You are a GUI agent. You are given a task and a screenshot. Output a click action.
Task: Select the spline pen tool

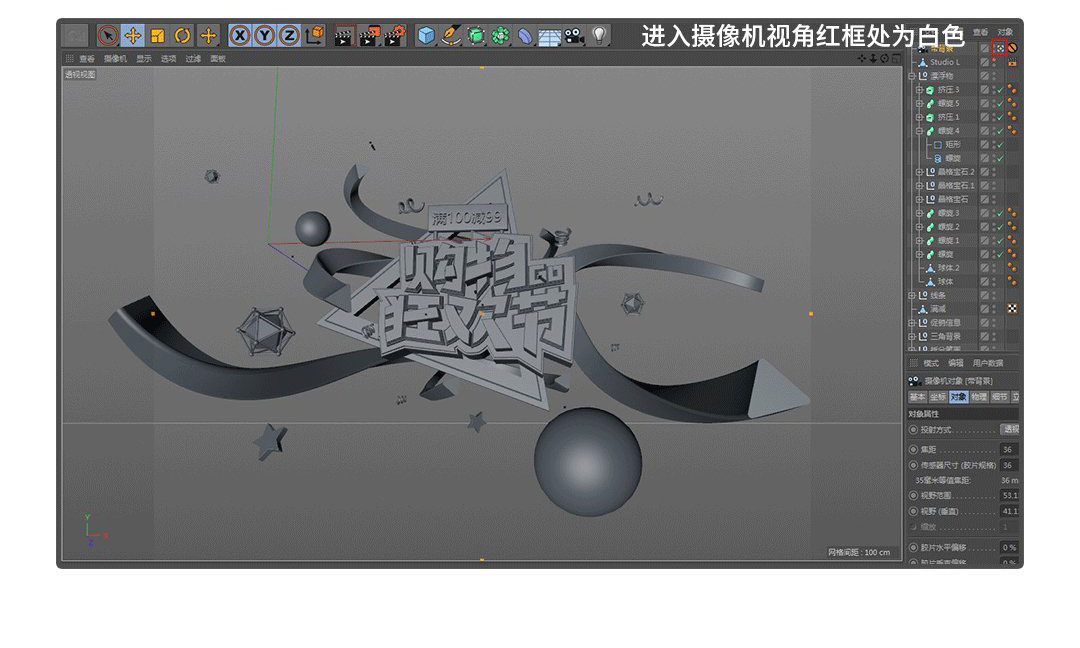(450, 35)
